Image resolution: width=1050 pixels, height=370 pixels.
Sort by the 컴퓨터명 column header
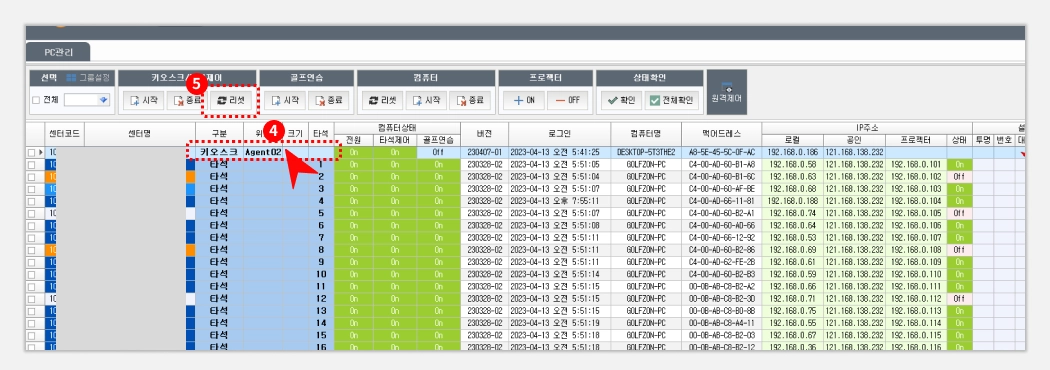[646, 134]
